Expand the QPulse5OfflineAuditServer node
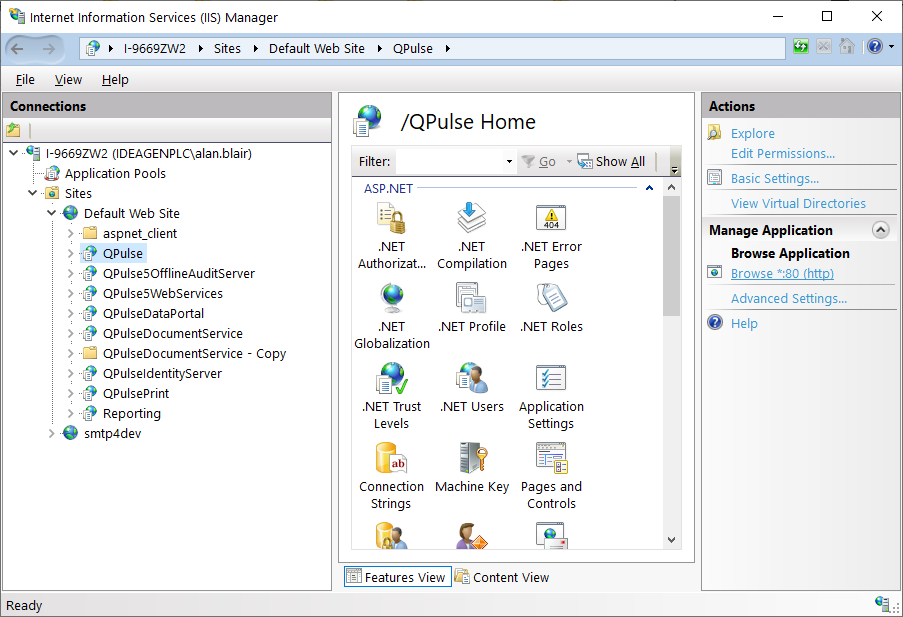 point(71,273)
